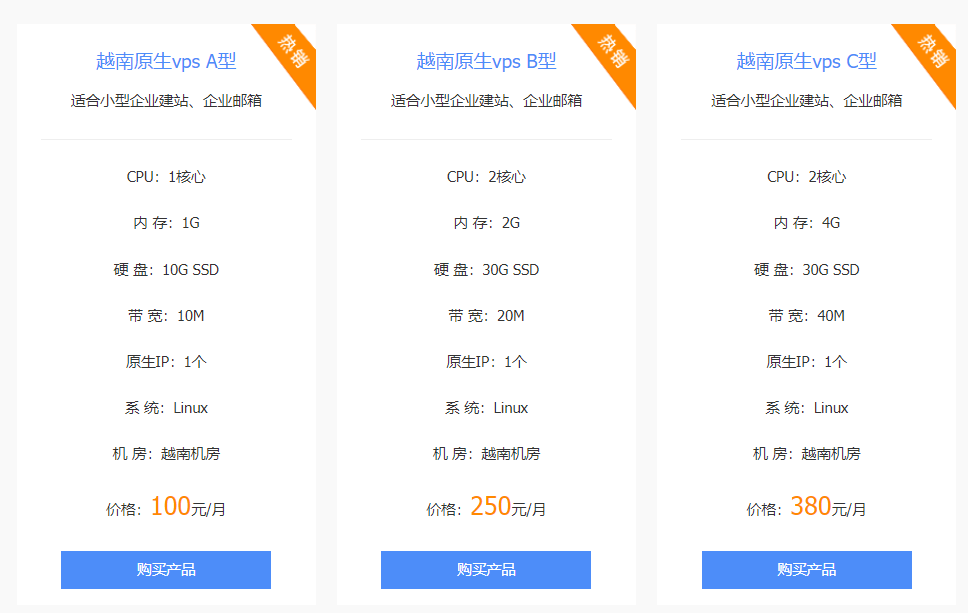968x613 pixels.
Task: Select the 100元/月 price on A型
Action: tap(165, 507)
